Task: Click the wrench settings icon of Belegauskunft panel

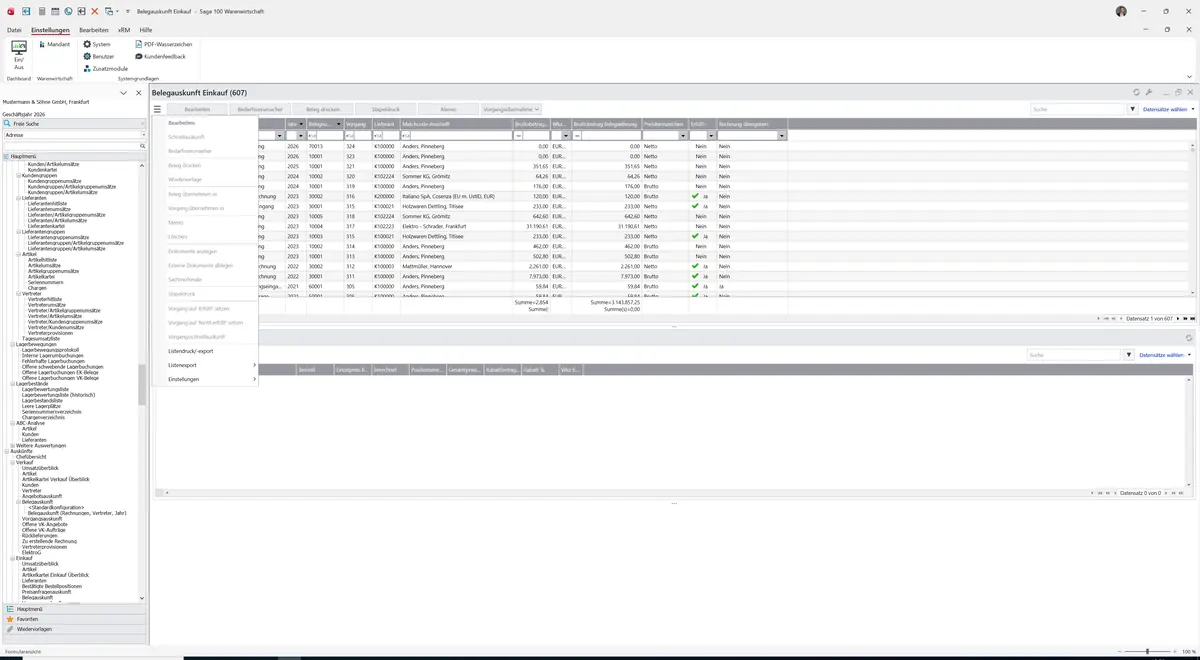Action: [x=1149, y=92]
